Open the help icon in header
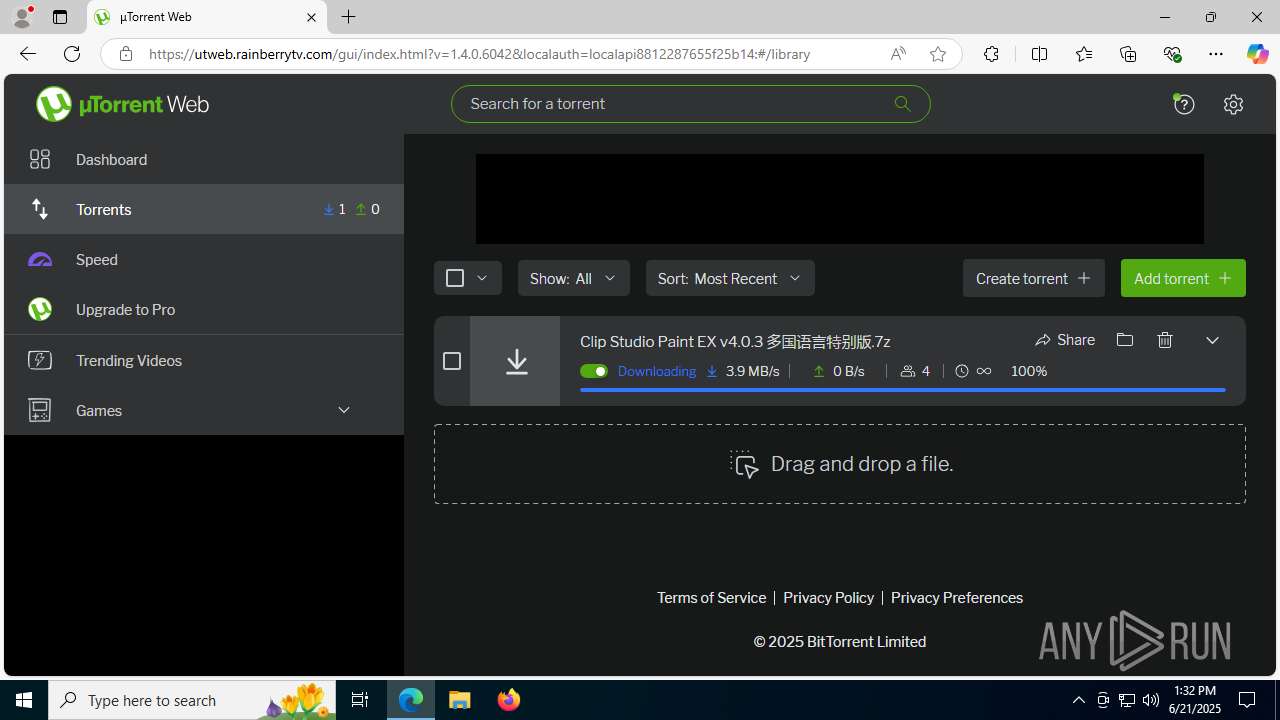Viewport: 1280px width, 720px height. 1184,104
